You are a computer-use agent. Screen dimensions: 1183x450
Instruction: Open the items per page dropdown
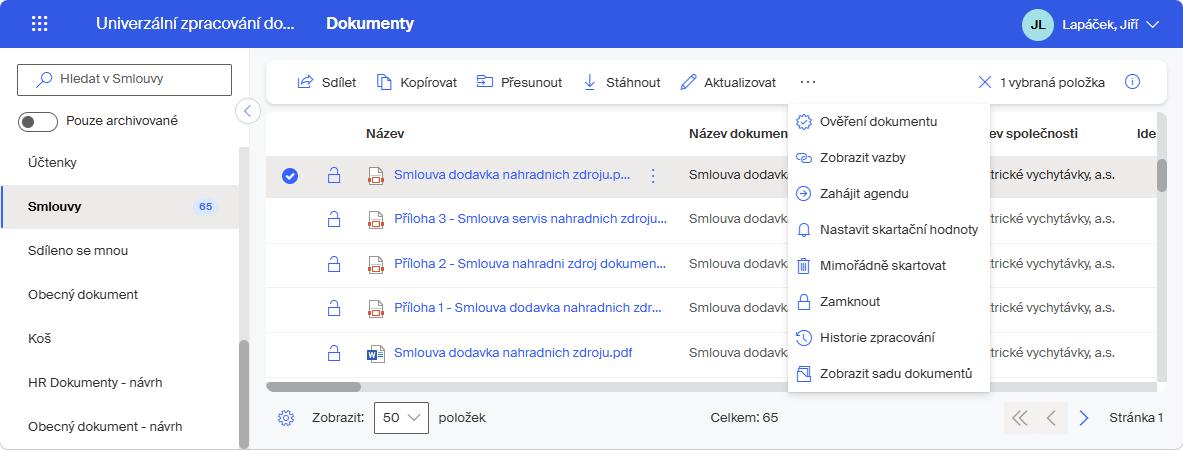[401, 418]
